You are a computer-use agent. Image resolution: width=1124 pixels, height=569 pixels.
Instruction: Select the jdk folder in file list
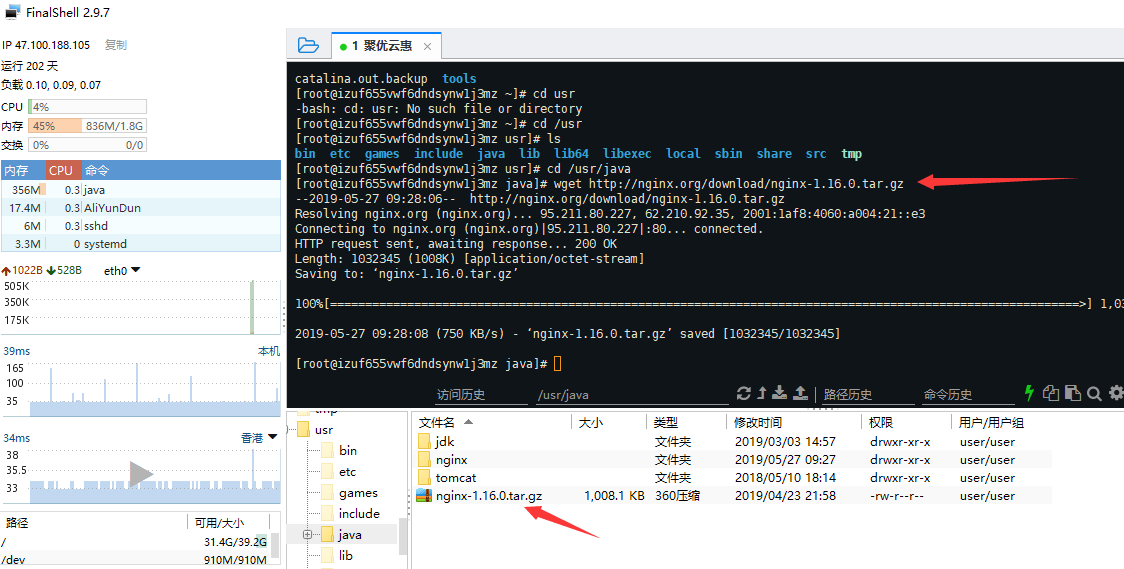(x=733, y=441)
